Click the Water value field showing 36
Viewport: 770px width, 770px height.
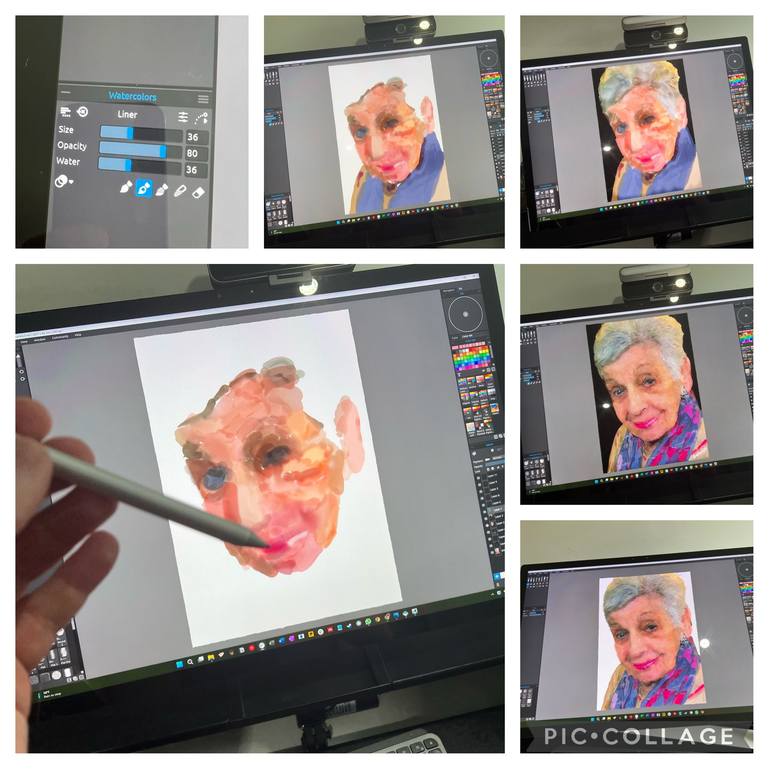click(196, 170)
